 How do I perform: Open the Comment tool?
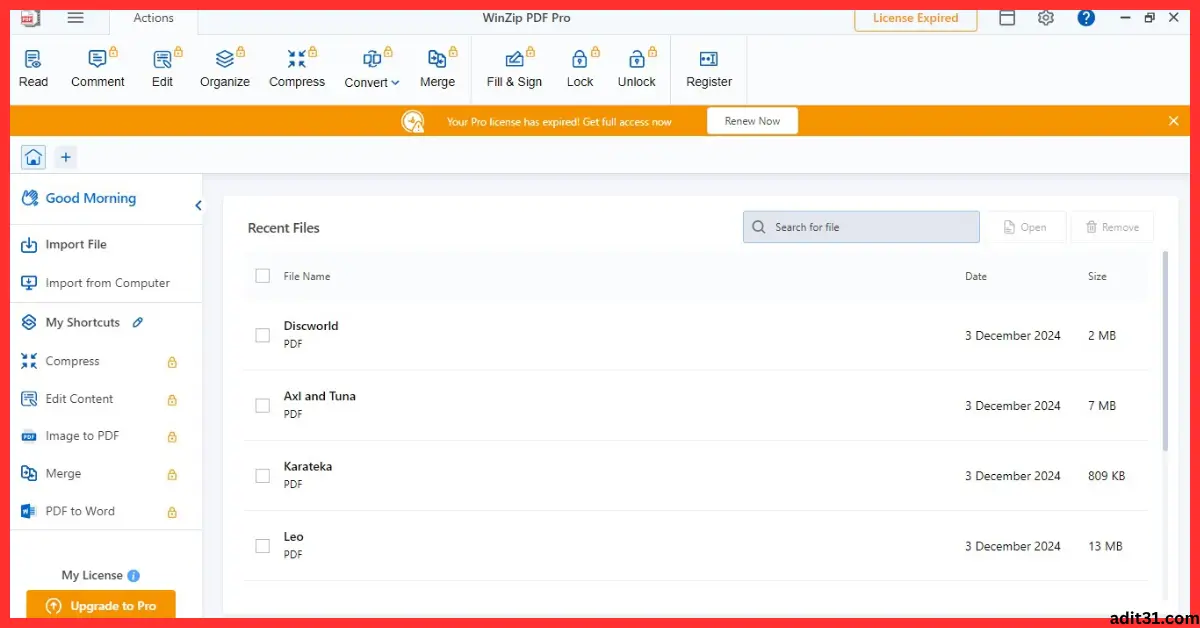(x=98, y=69)
